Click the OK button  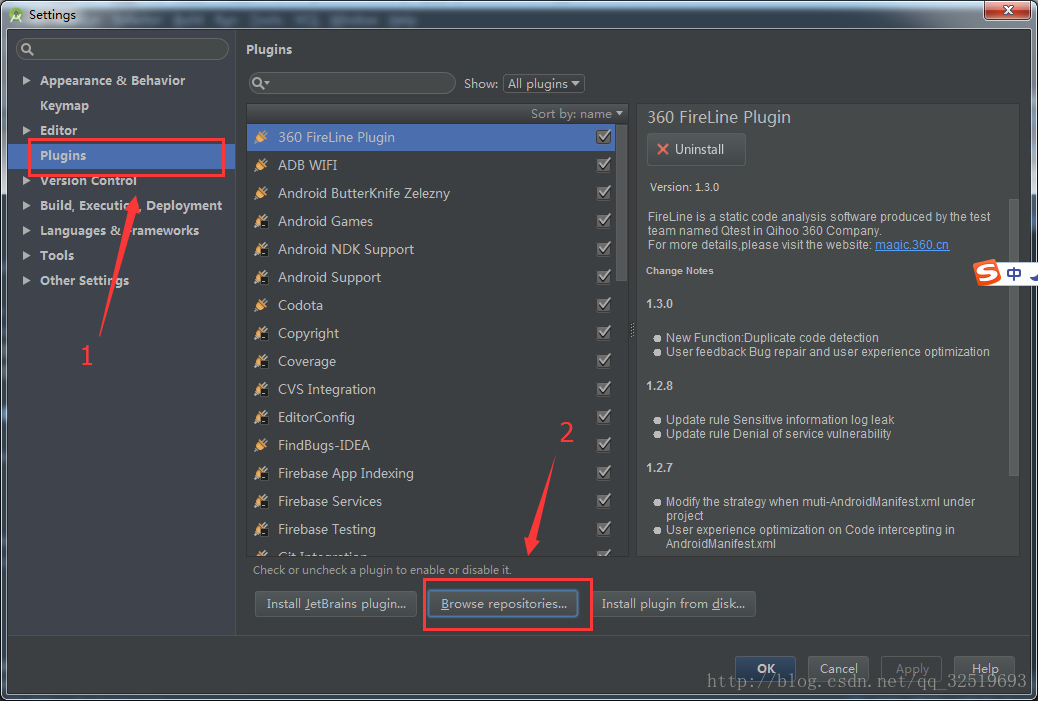pos(765,669)
